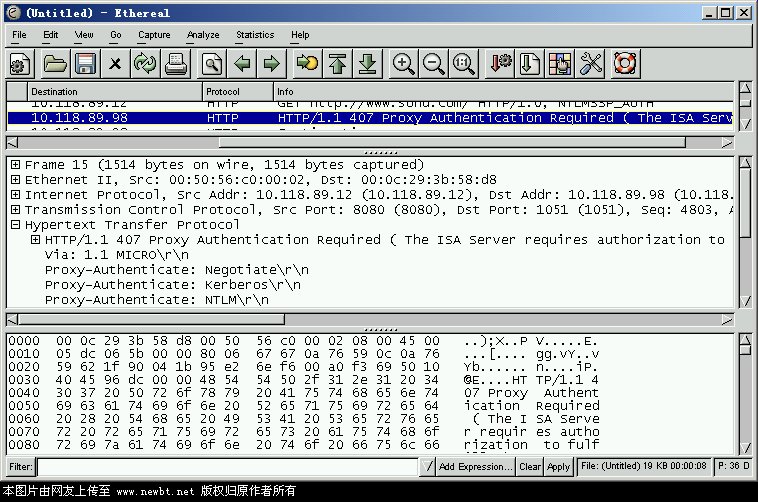
Task: Print packets with the printer icon
Action: tap(176, 63)
